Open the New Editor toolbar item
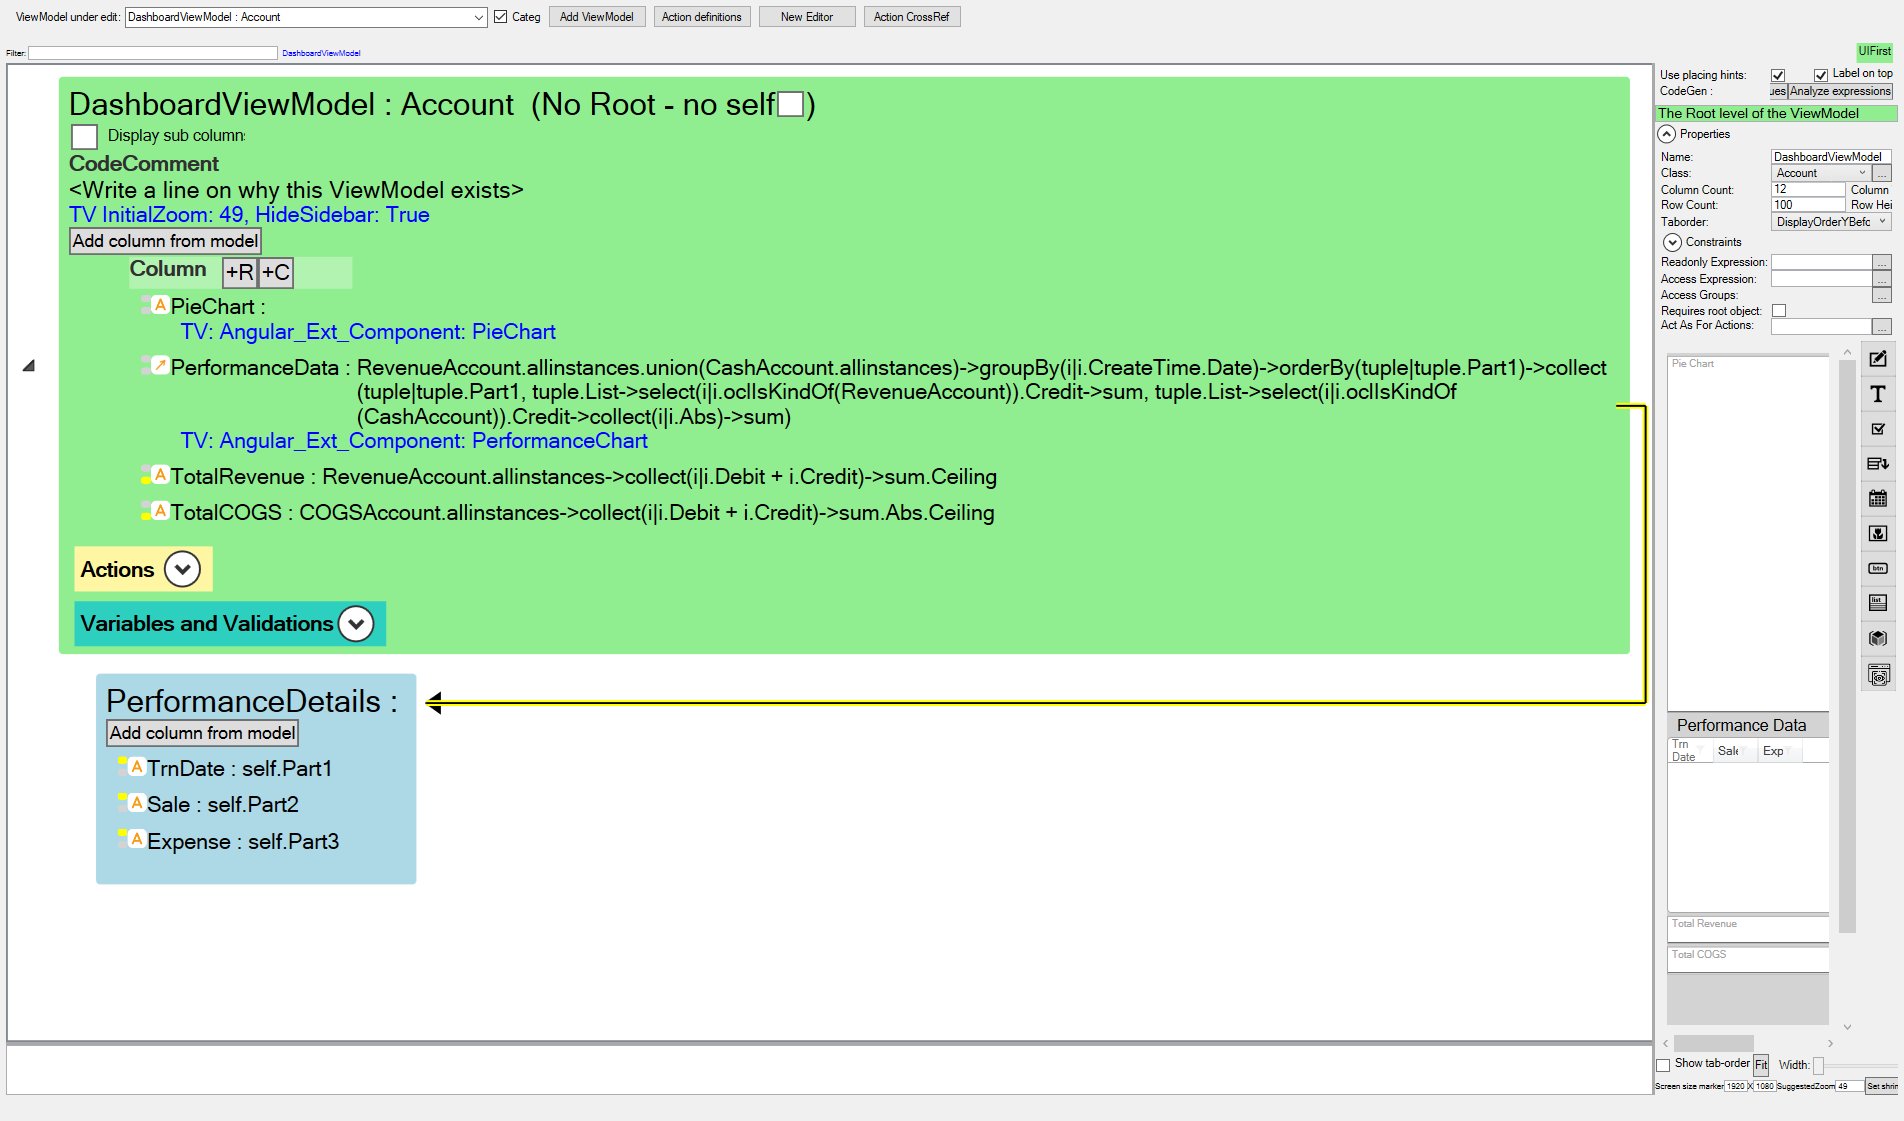1904x1121 pixels. 806,17
